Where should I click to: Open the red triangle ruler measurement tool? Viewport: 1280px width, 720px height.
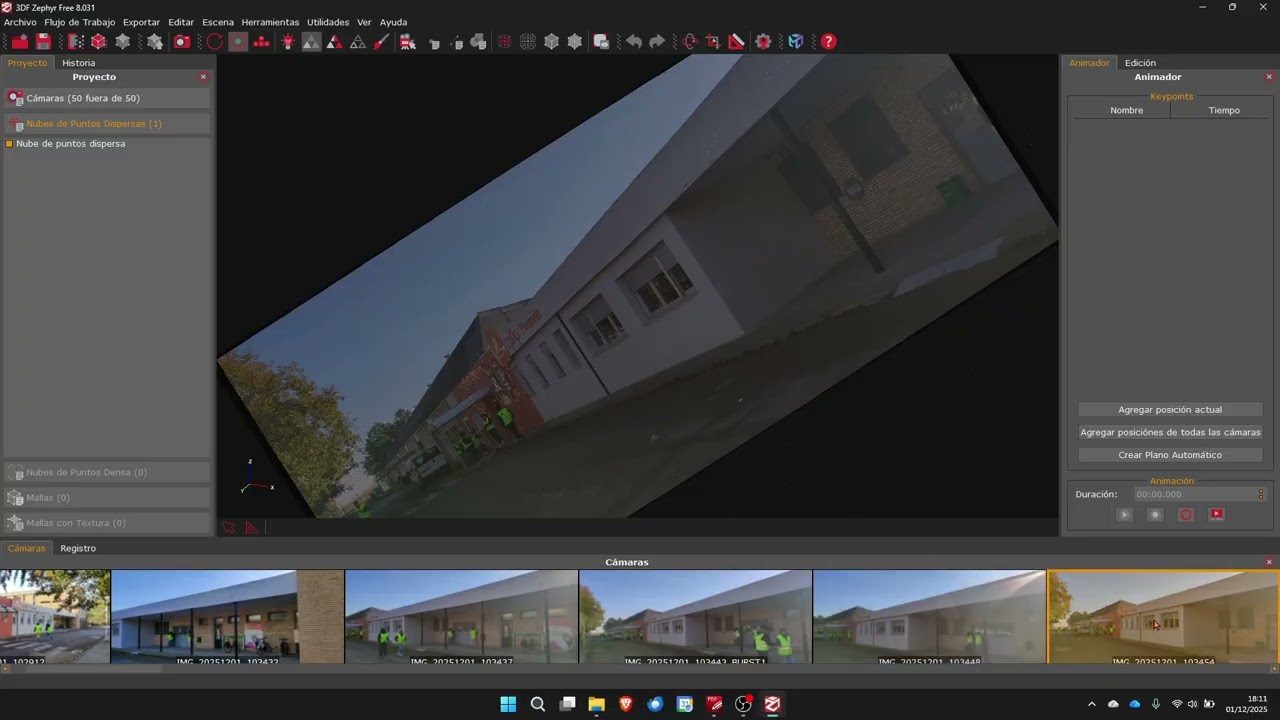[737, 41]
